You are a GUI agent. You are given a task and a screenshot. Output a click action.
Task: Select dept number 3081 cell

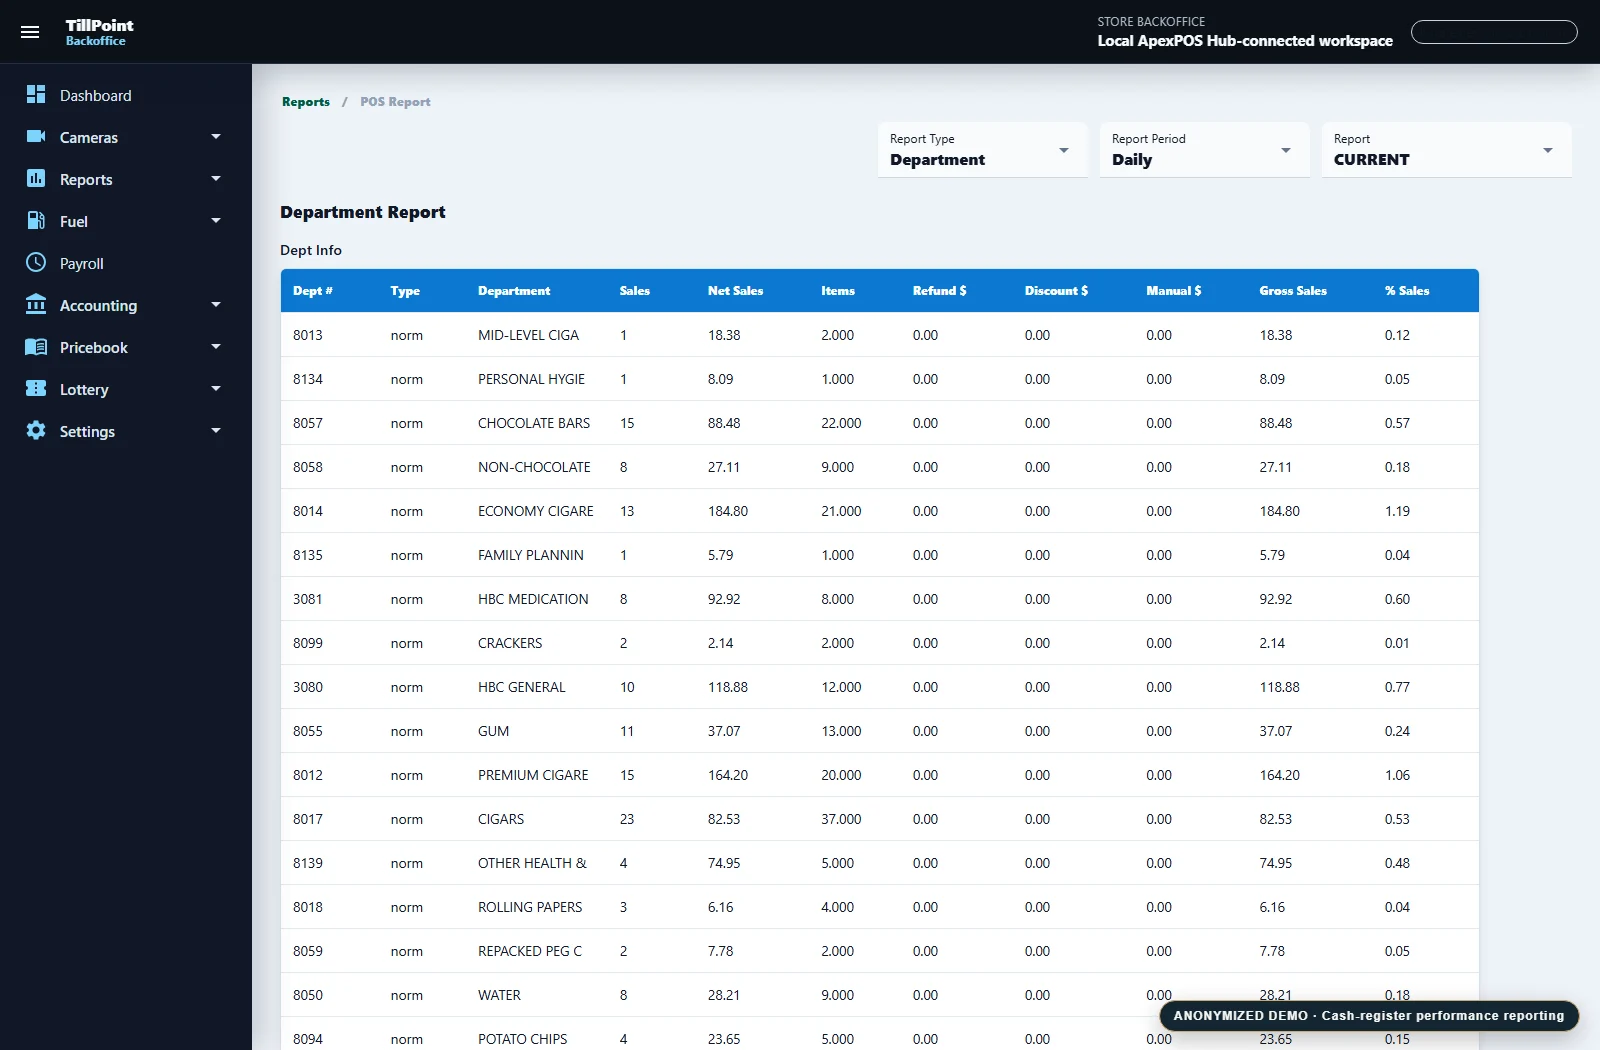click(308, 599)
